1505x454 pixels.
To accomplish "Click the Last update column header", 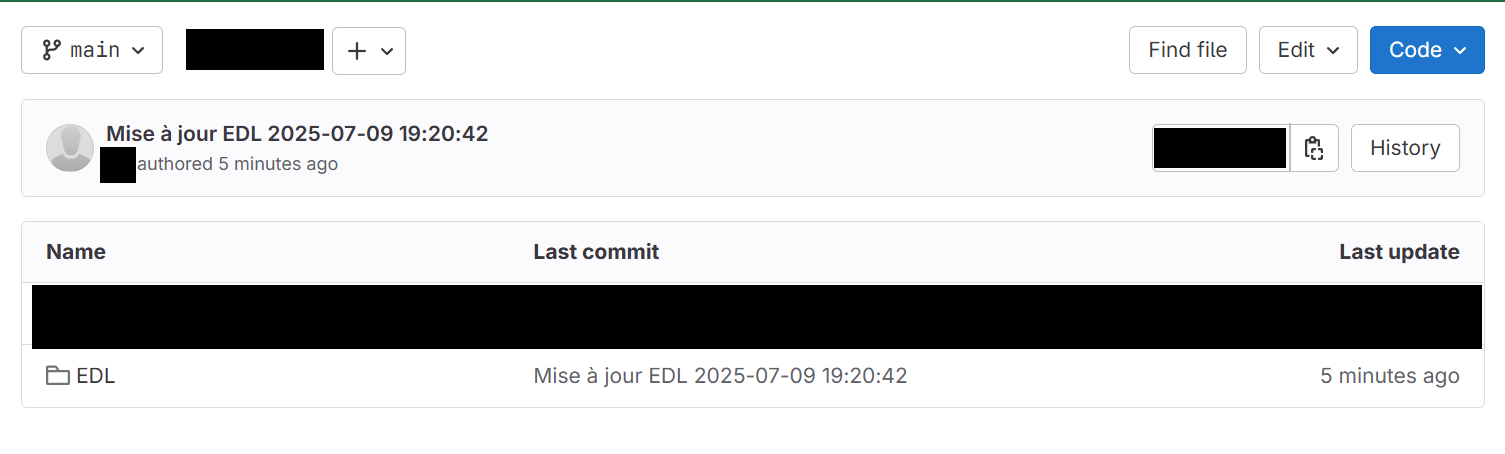I will (1399, 252).
